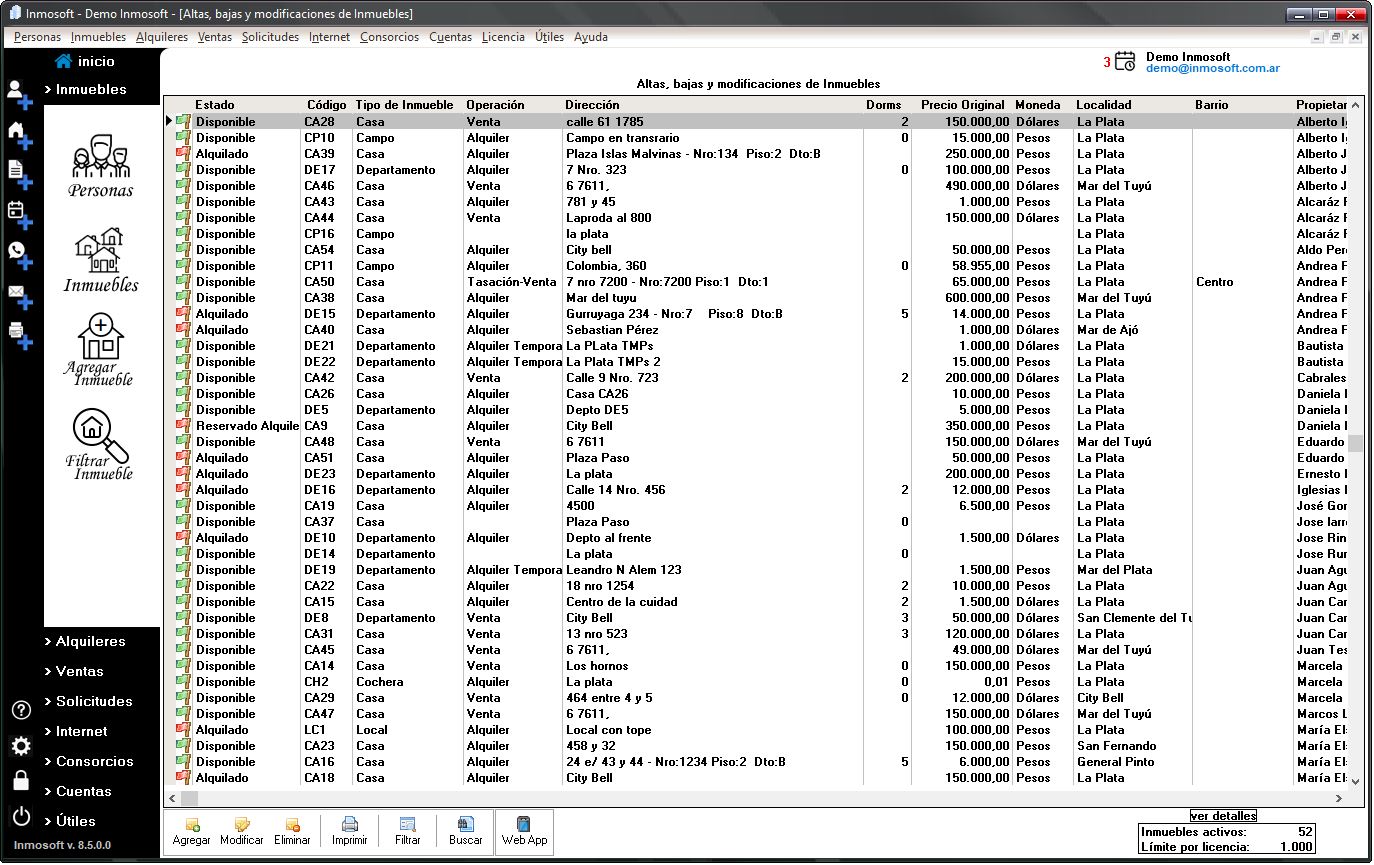Click the Buscar toolbar button
1374x865 pixels.
[466, 832]
